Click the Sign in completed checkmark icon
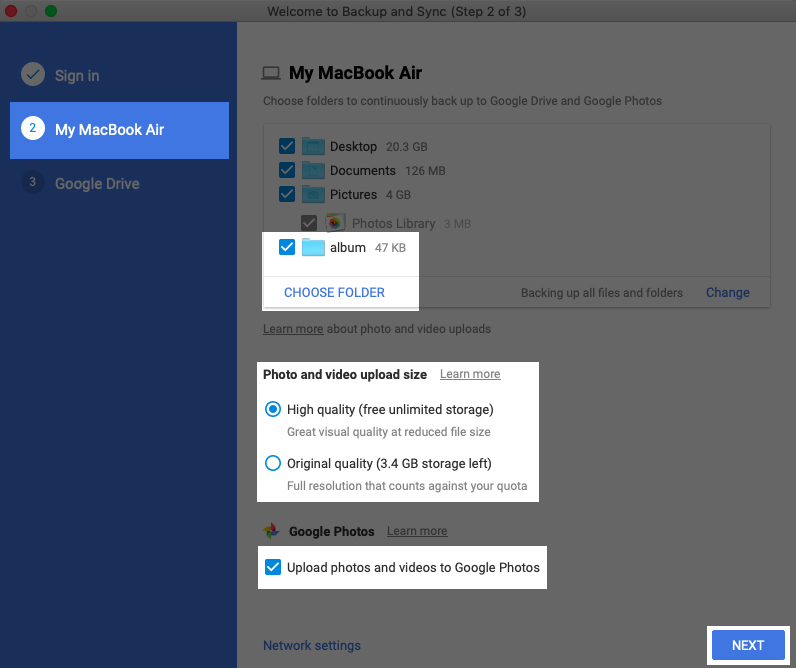Image resolution: width=796 pixels, height=668 pixels. [x=33, y=75]
